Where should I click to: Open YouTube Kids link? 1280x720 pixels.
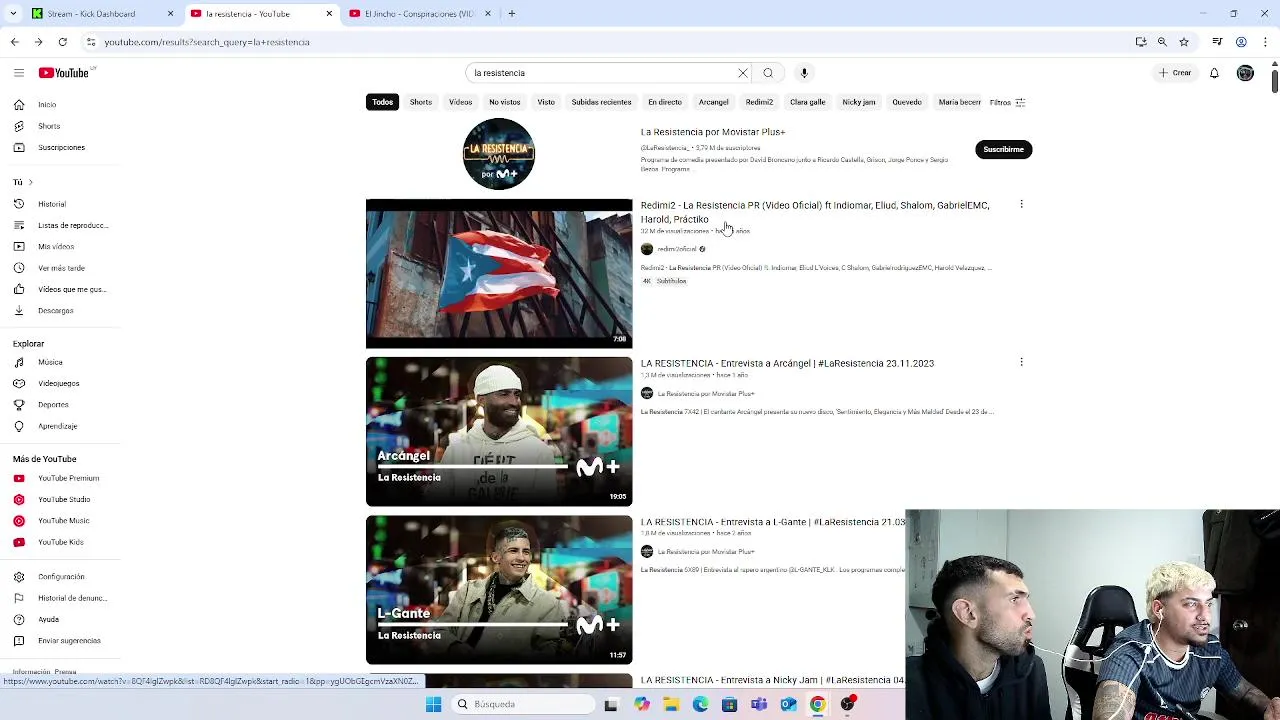60,542
